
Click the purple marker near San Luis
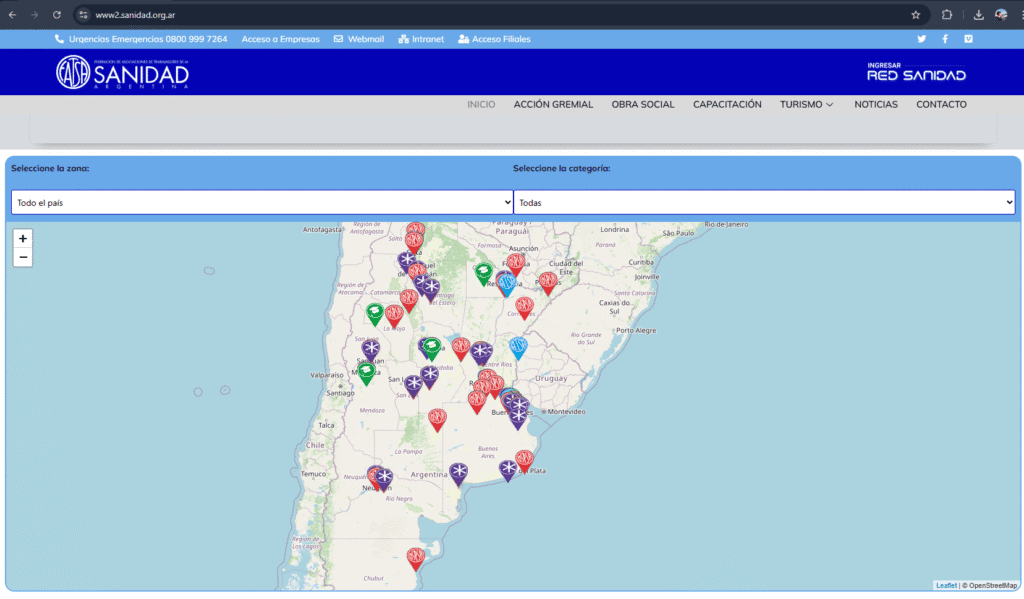[x=413, y=386]
